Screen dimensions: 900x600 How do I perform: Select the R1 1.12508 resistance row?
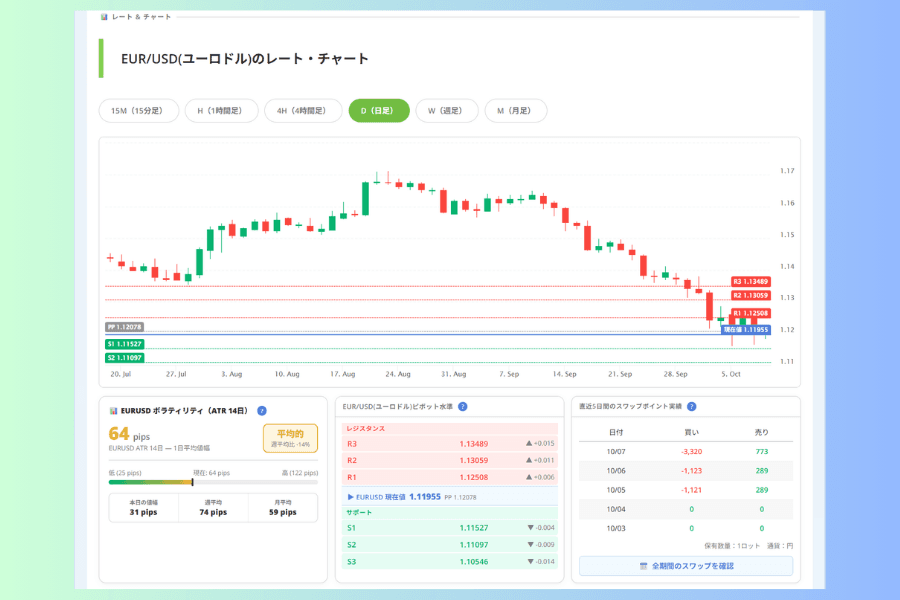point(449,477)
